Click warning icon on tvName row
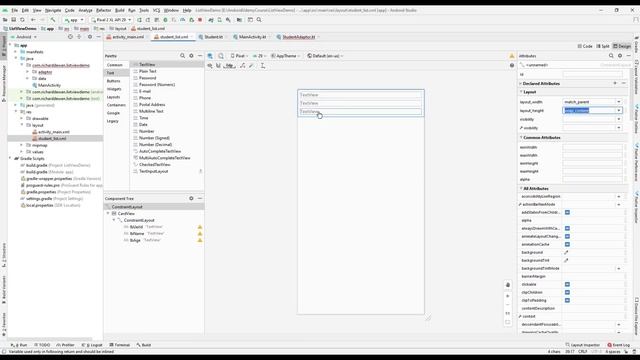 (x=200, y=233)
